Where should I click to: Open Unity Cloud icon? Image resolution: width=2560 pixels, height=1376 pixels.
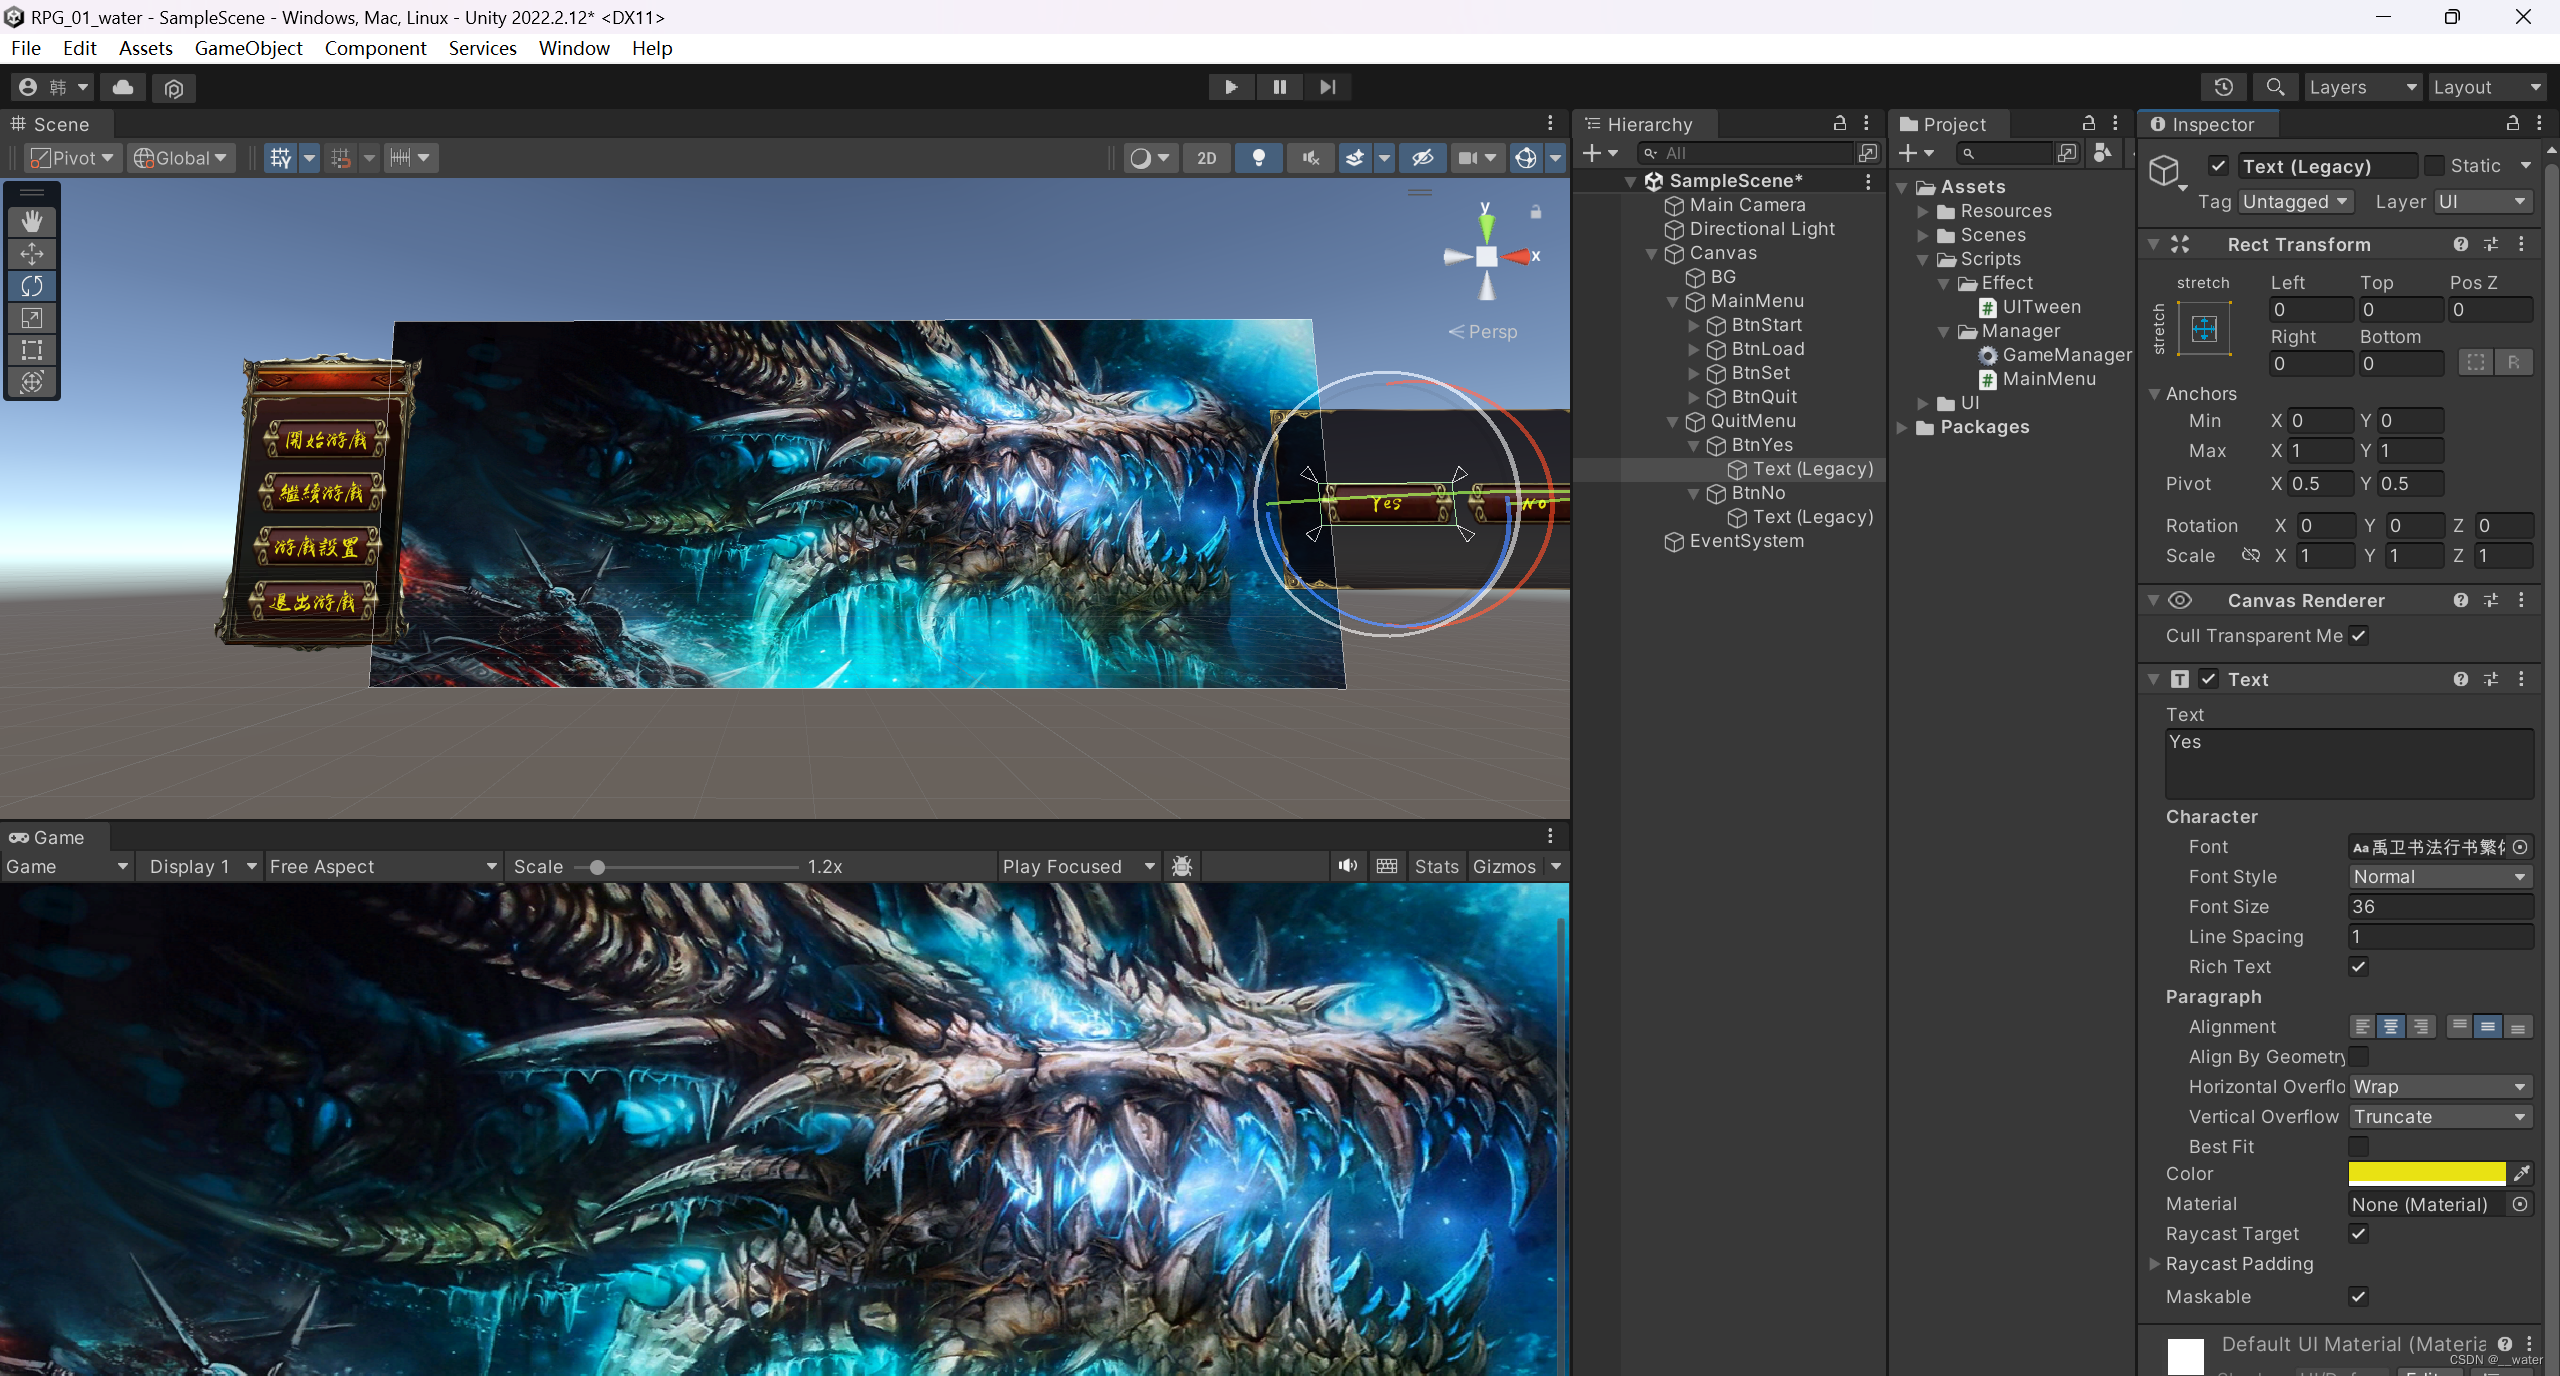click(123, 88)
